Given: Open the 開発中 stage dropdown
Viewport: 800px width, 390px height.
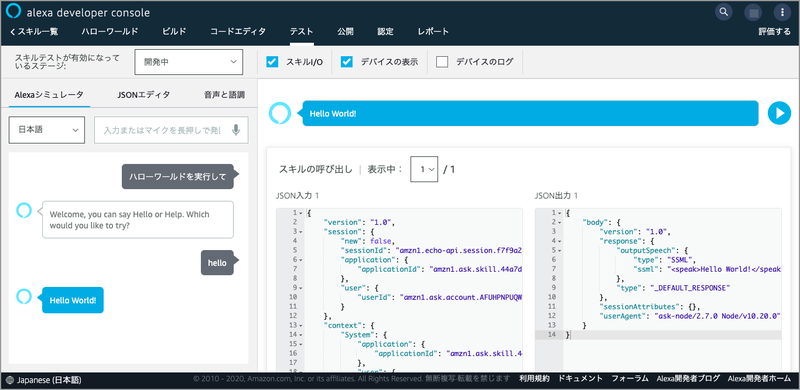Looking at the screenshot, I should pyautogui.click(x=188, y=62).
